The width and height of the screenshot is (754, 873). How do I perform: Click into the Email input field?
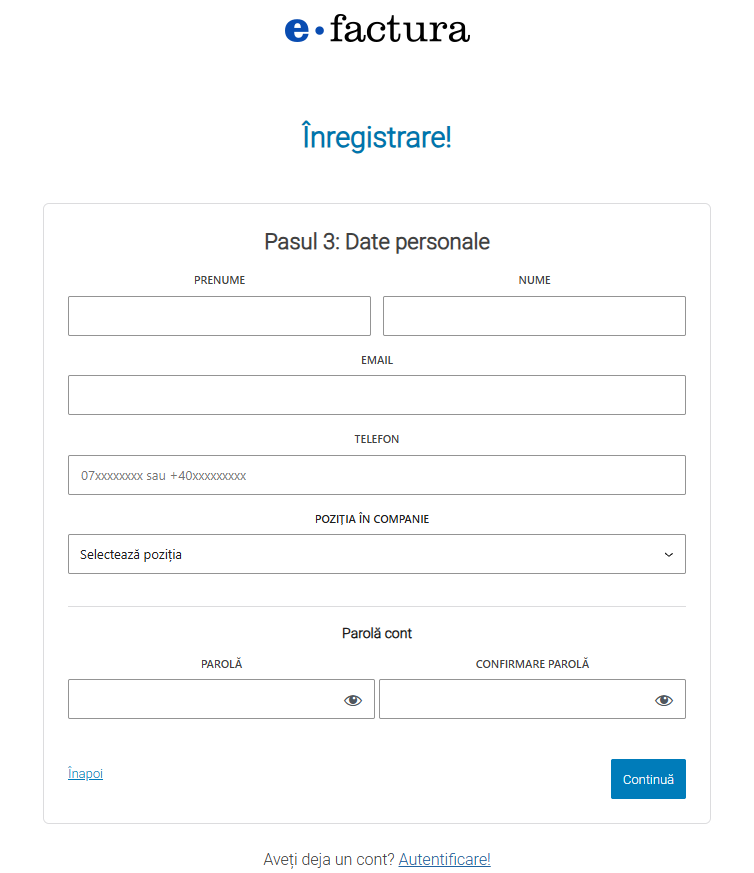click(377, 395)
